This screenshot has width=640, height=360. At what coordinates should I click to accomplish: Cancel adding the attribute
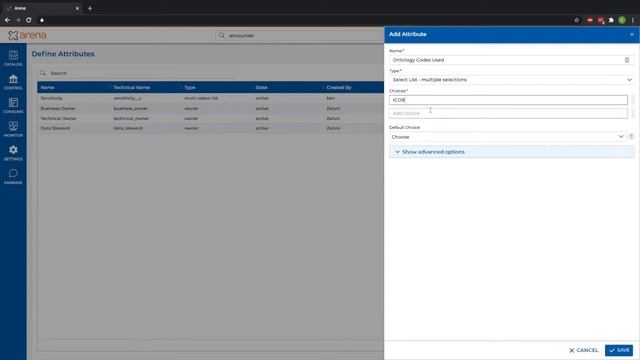click(584, 350)
